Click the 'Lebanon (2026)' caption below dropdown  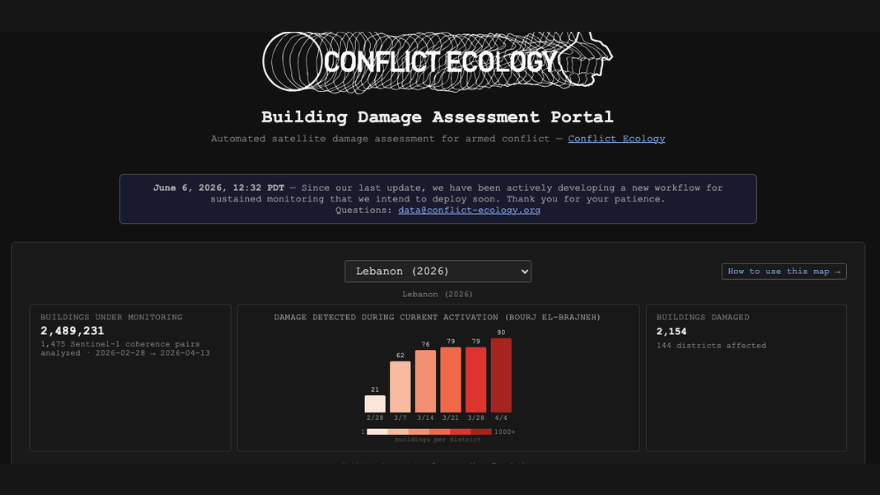(437, 294)
